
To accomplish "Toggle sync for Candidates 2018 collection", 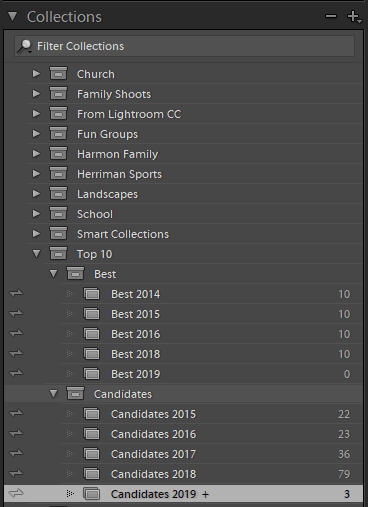I will click(x=16, y=473).
